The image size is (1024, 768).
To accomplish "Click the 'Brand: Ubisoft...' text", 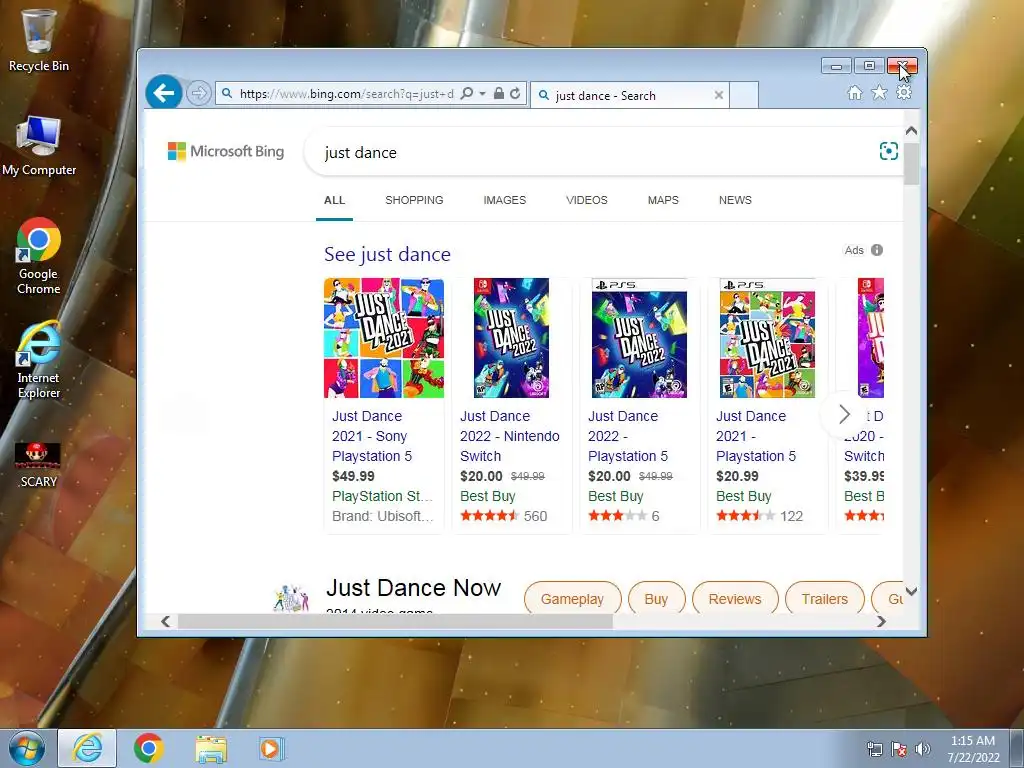I will tap(382, 516).
